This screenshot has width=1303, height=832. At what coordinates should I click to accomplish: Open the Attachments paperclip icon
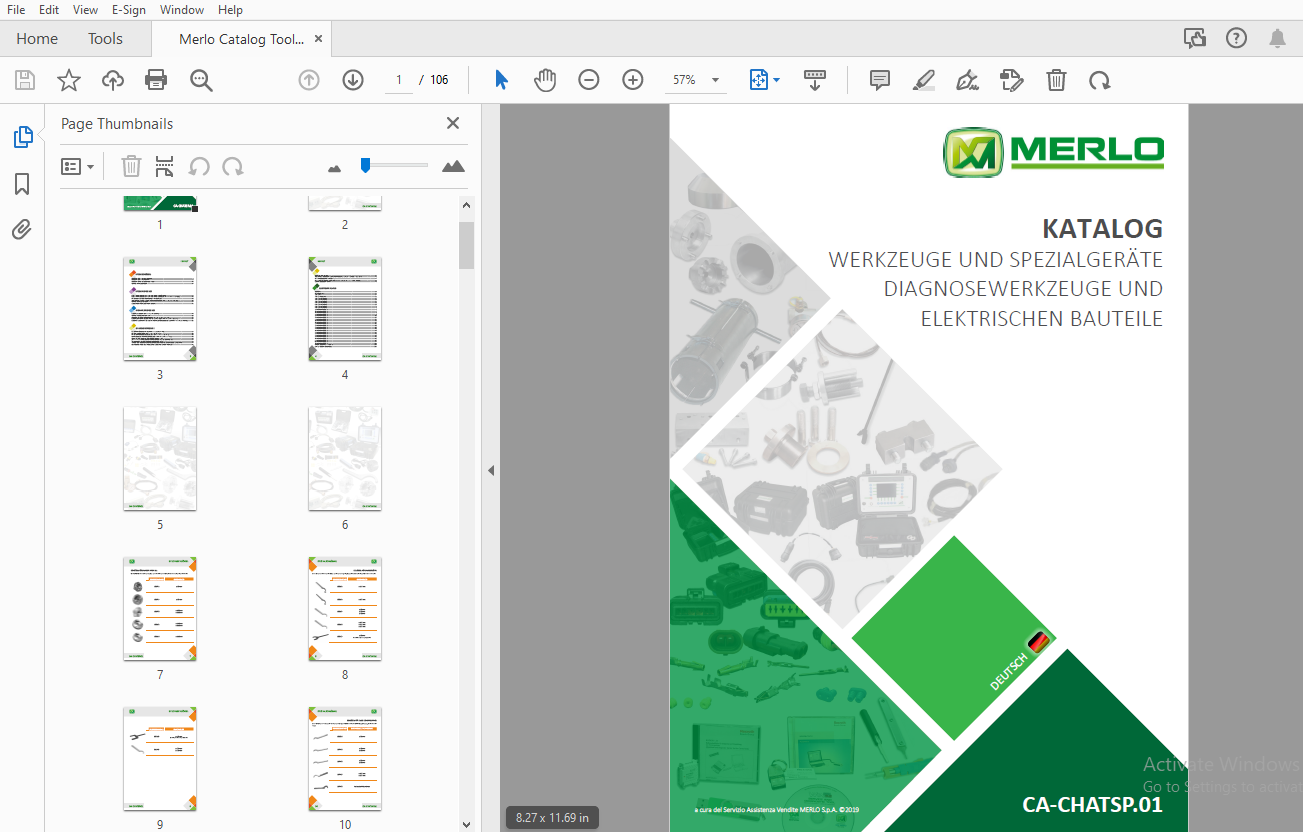[22, 230]
